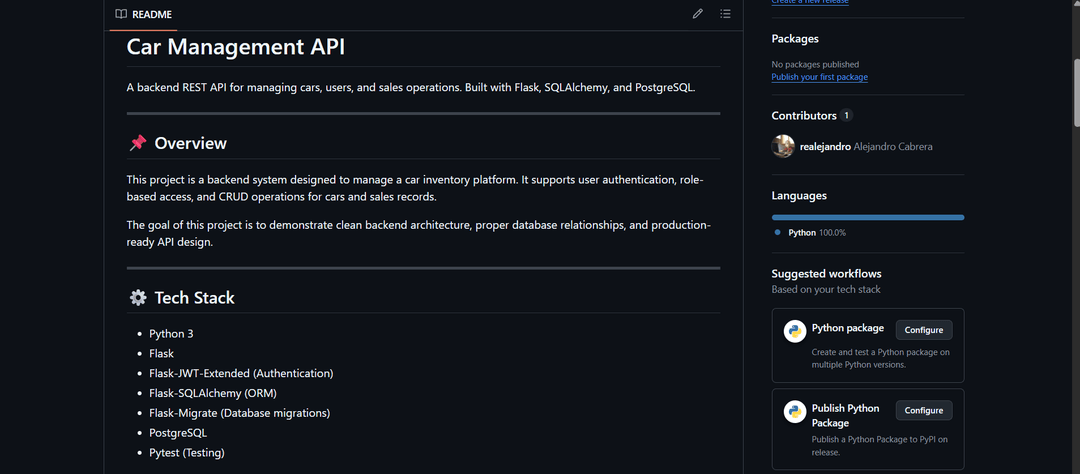Click Flask-Migrate (Database migrations) list item
Image resolution: width=1080 pixels, height=474 pixels.
tap(240, 413)
